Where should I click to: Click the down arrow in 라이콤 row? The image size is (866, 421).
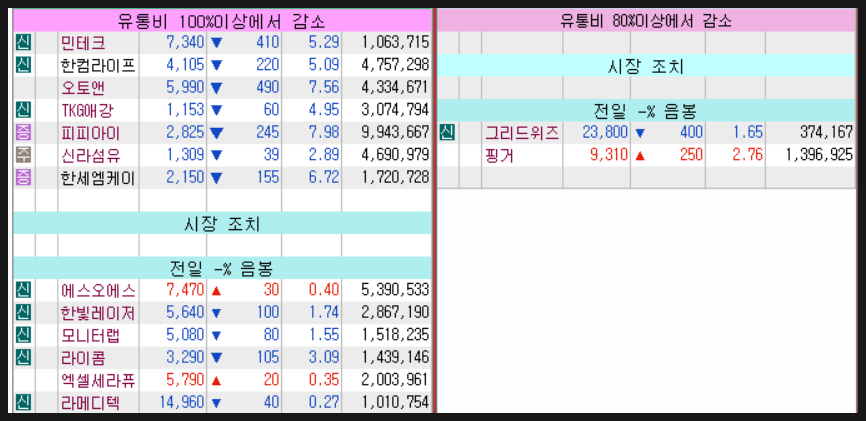click(216, 358)
